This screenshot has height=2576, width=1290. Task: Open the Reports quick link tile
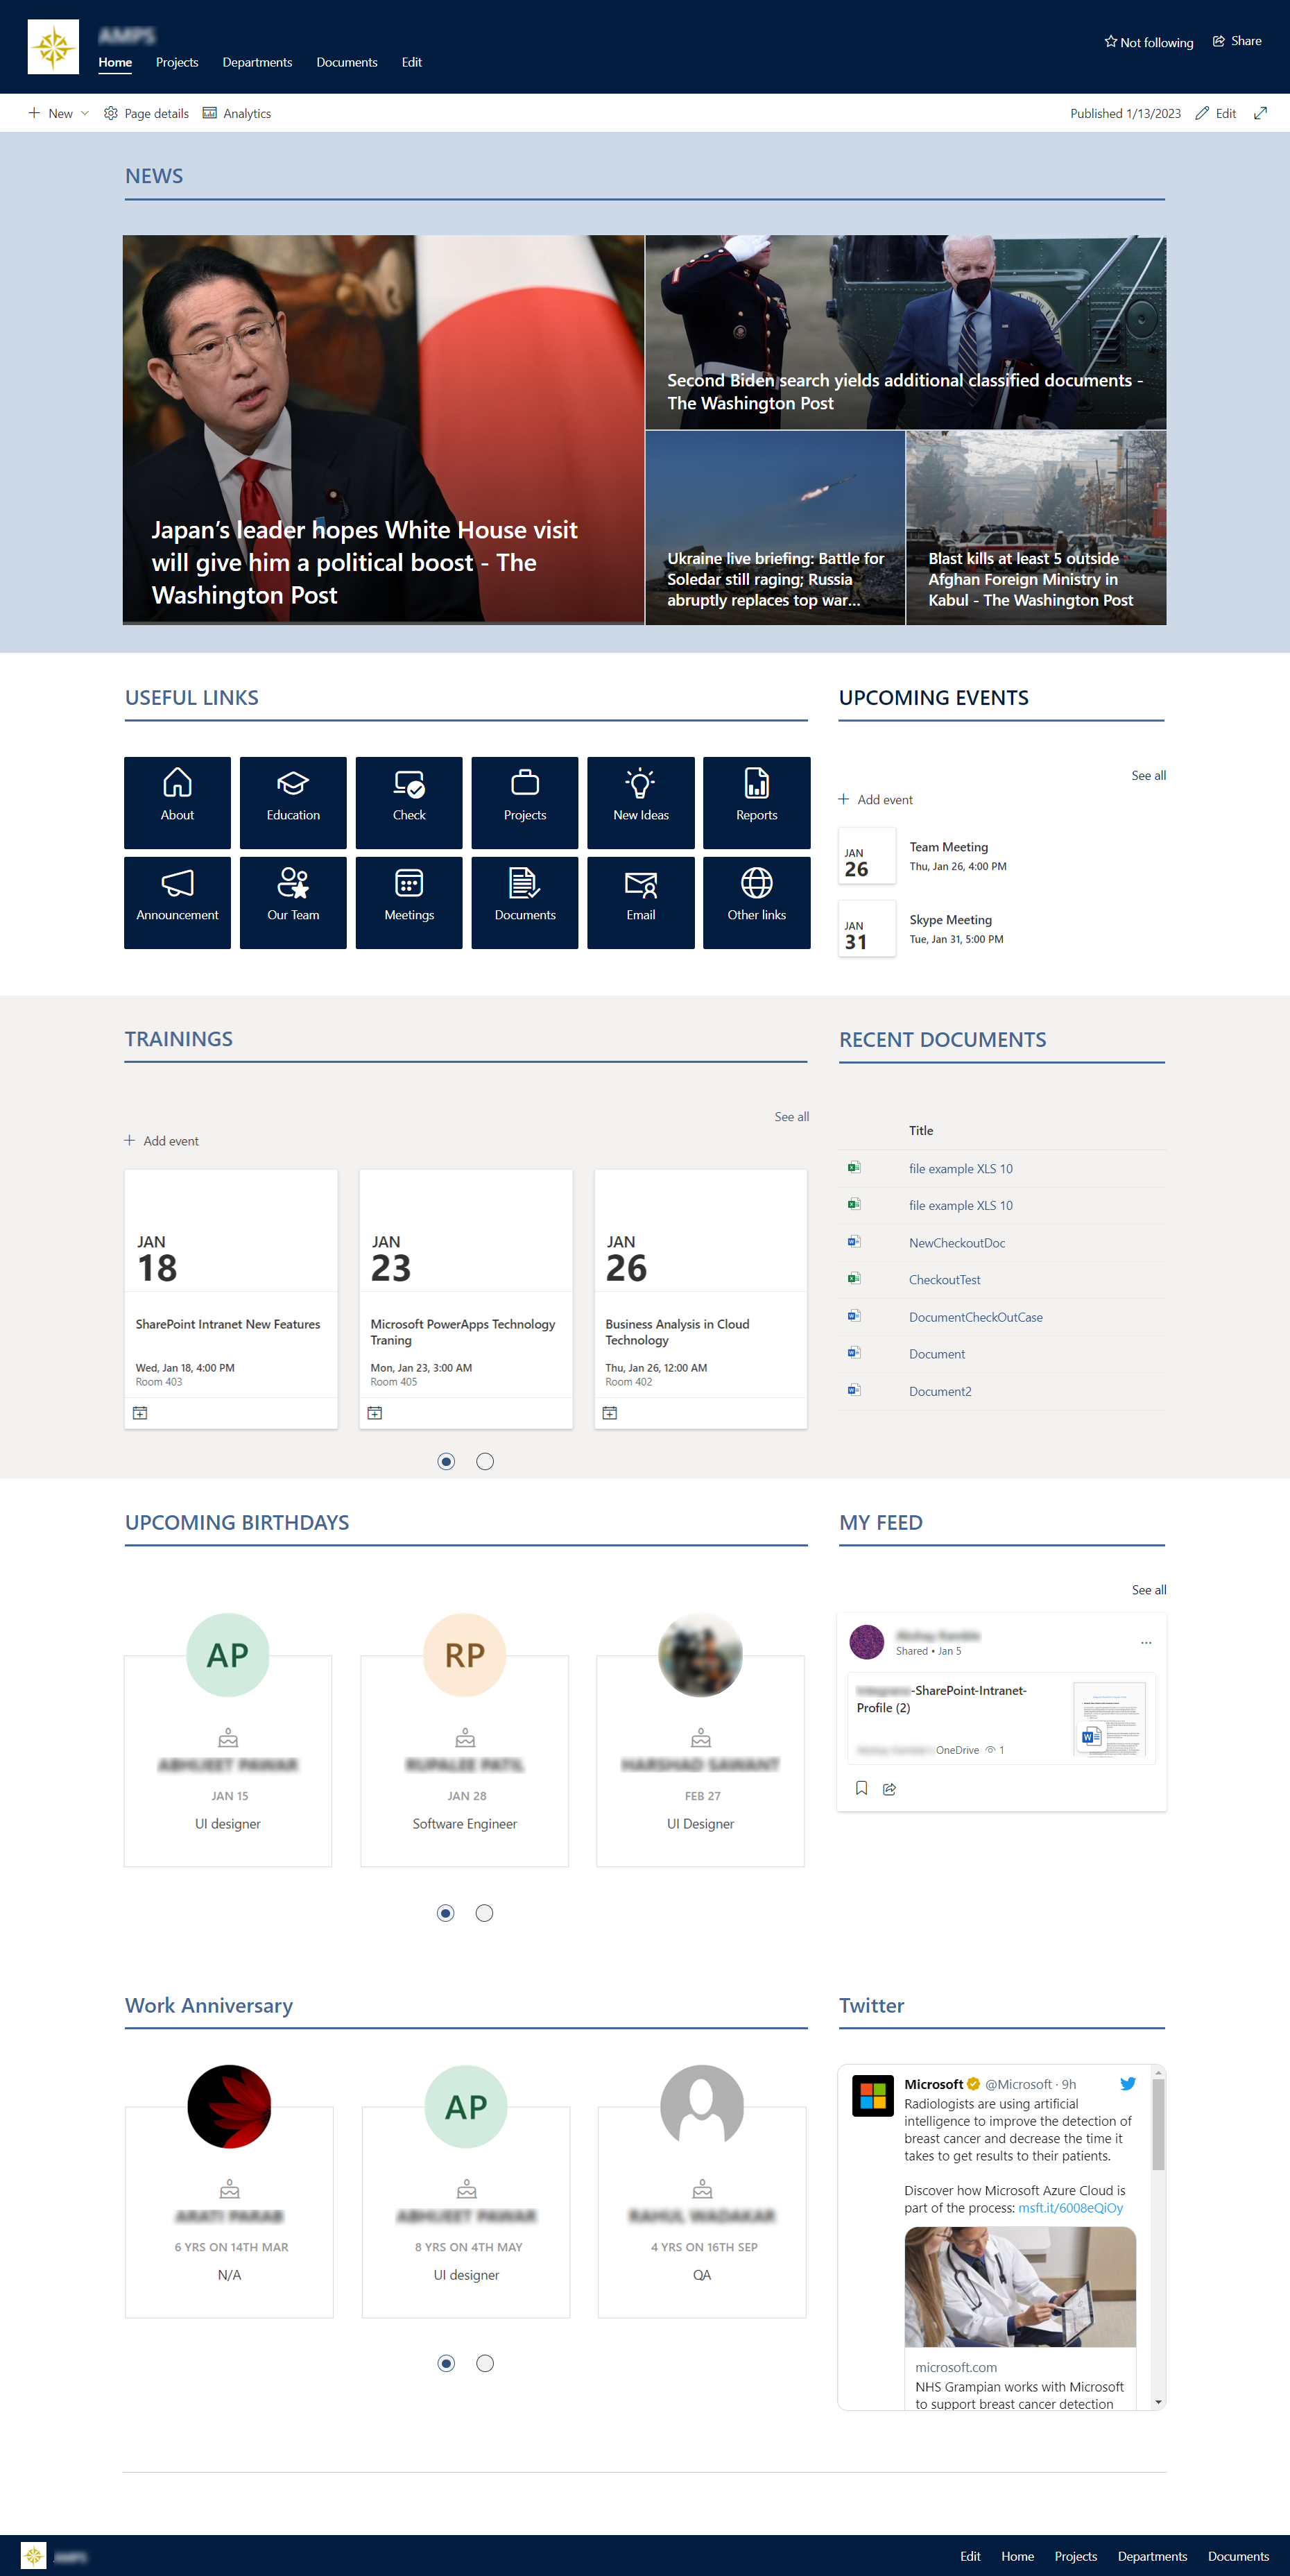coord(757,802)
